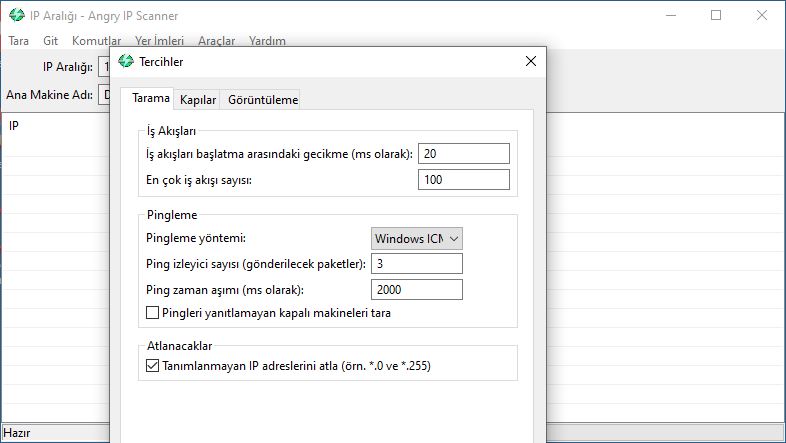786x443 pixels.
Task: Close the Tercihler dialog
Action: click(531, 61)
